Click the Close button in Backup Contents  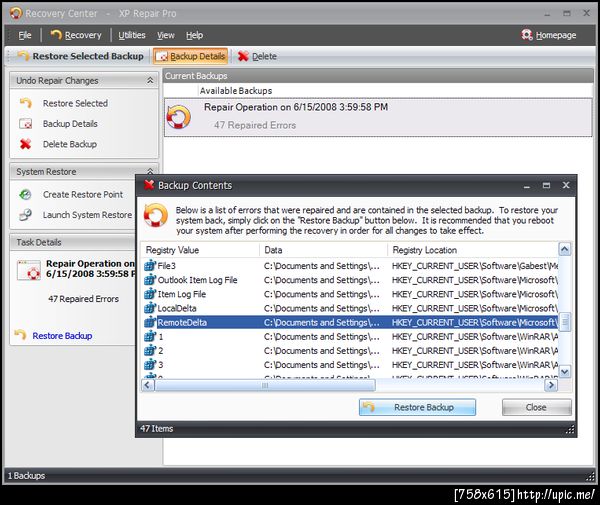click(536, 407)
